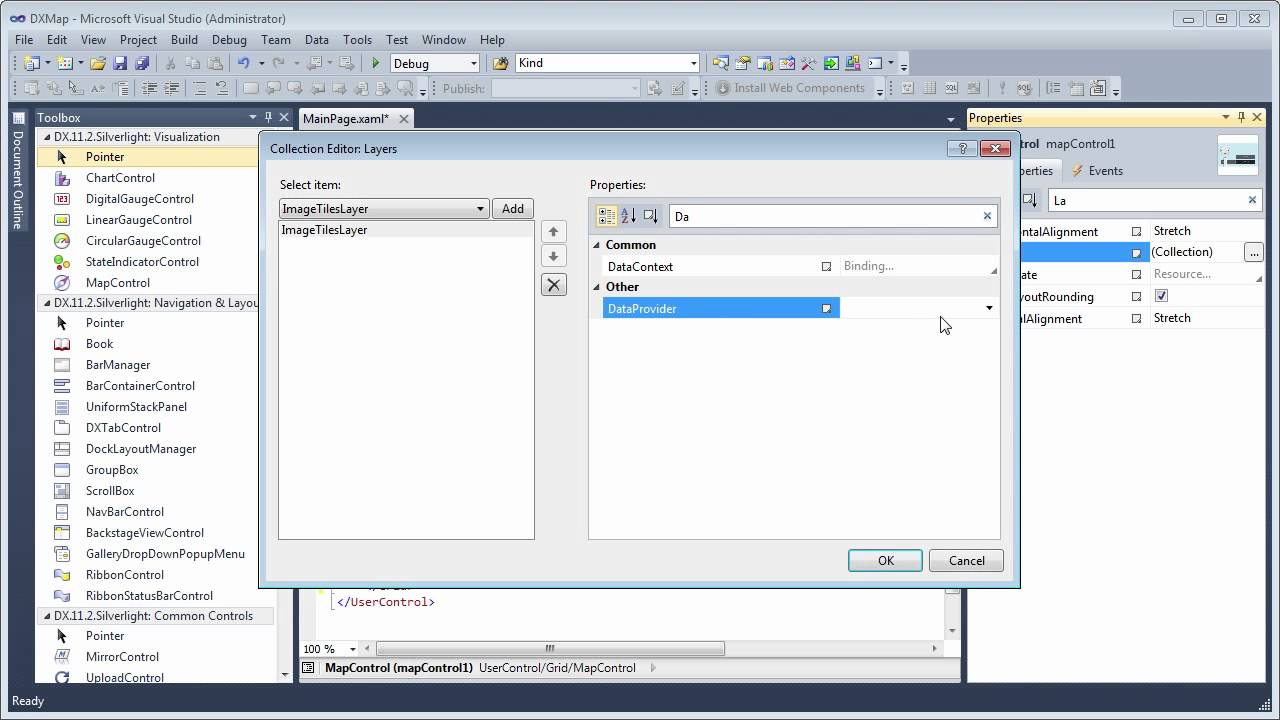Click the Add New Item toolbar icon

tap(65, 63)
